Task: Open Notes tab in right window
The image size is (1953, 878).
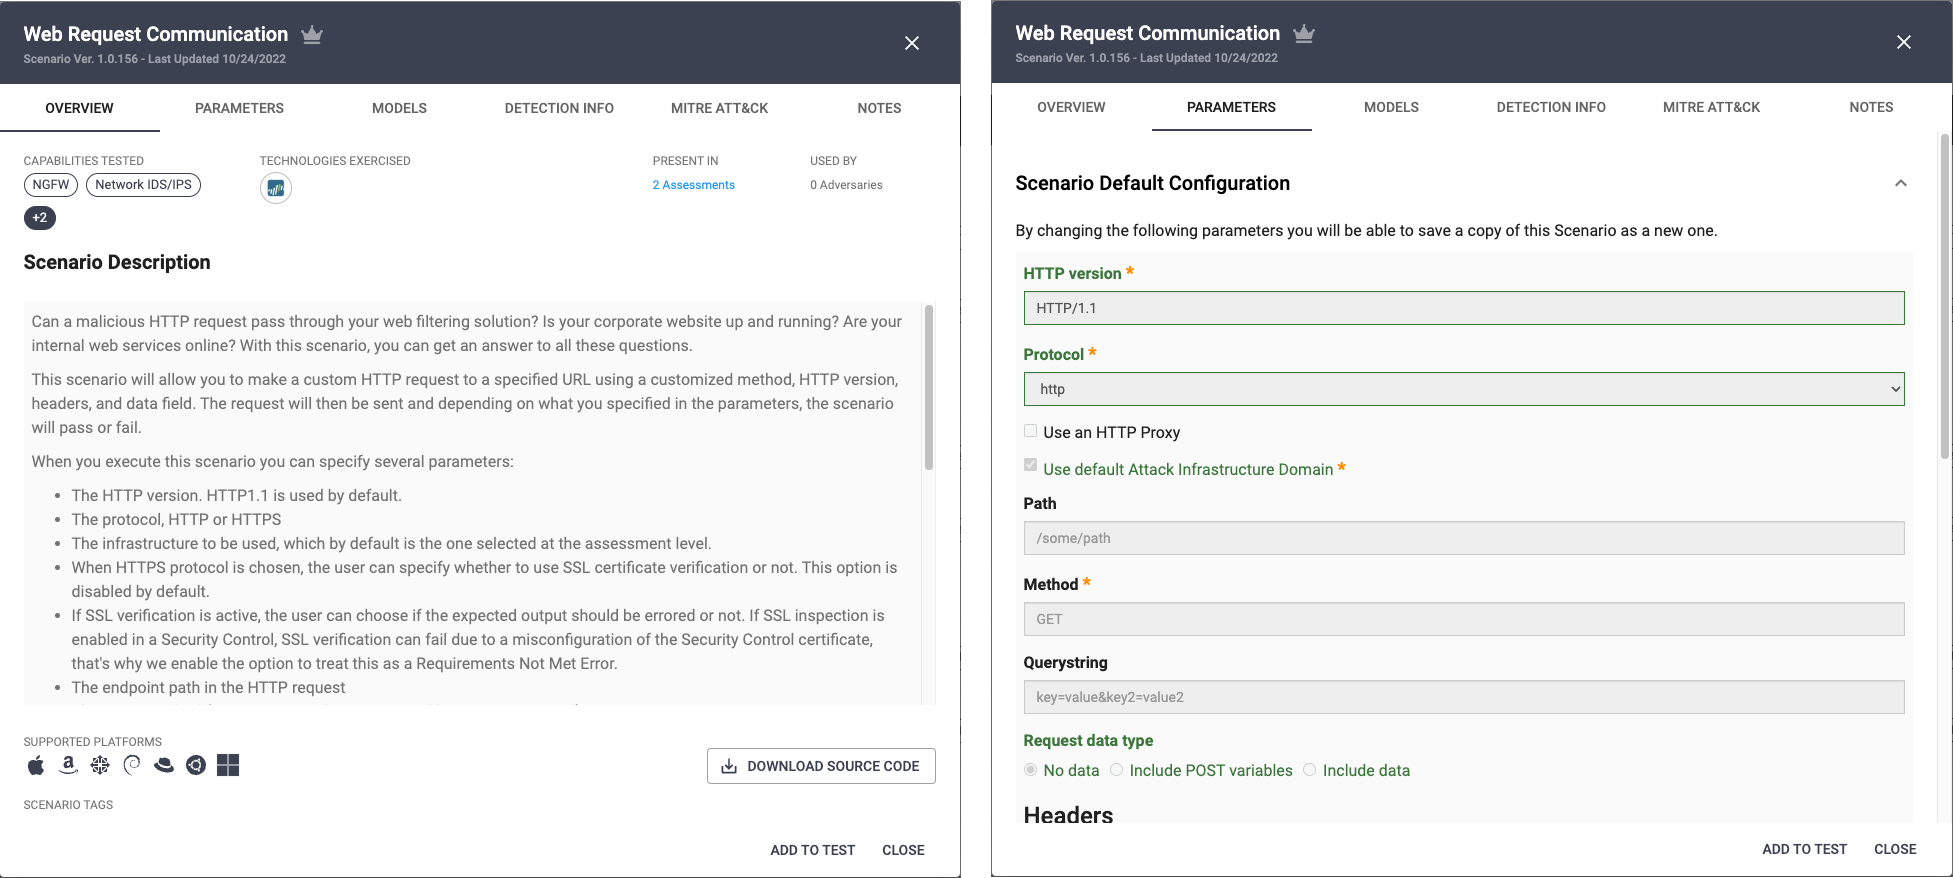Action: click(1872, 107)
